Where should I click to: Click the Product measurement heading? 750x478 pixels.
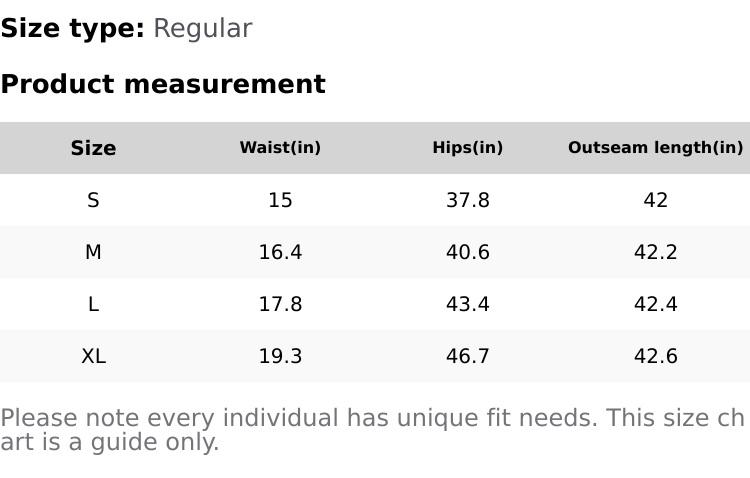[x=163, y=85]
